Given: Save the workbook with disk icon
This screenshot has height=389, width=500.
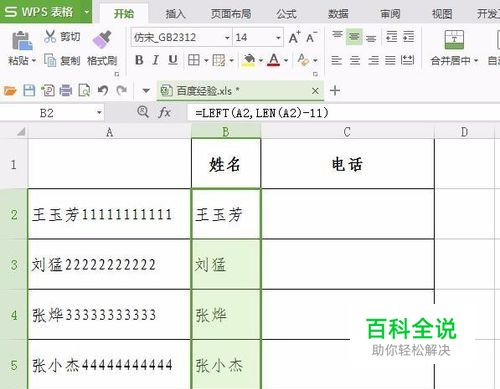Looking at the screenshot, I should (29, 90).
